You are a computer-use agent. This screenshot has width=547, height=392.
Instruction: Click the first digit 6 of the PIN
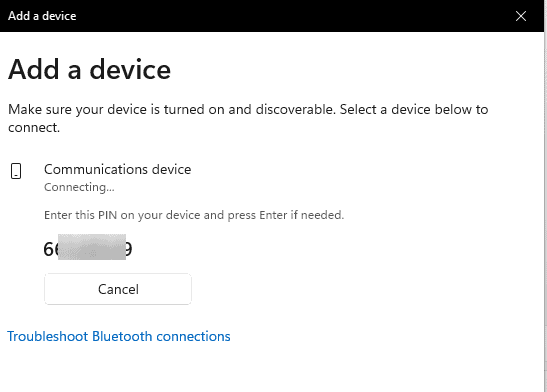click(x=48, y=249)
